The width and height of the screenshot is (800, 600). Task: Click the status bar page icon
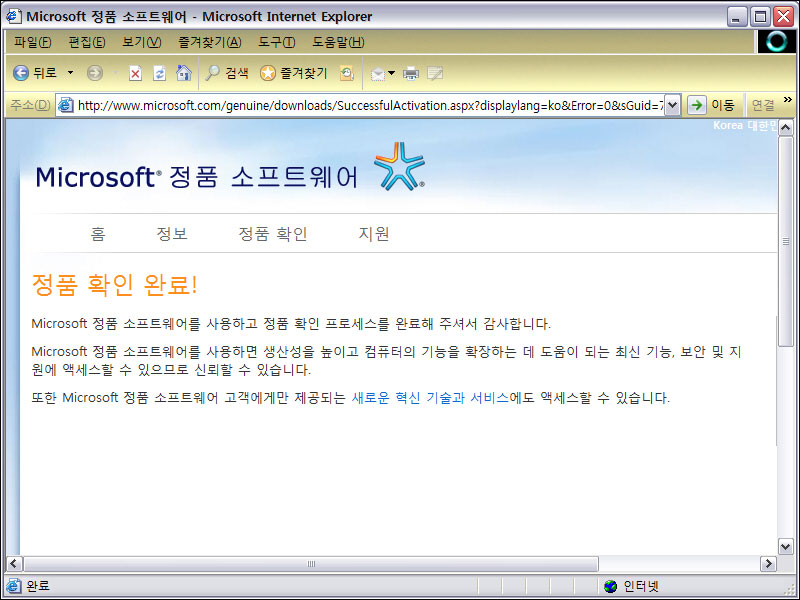pyautogui.click(x=14, y=586)
